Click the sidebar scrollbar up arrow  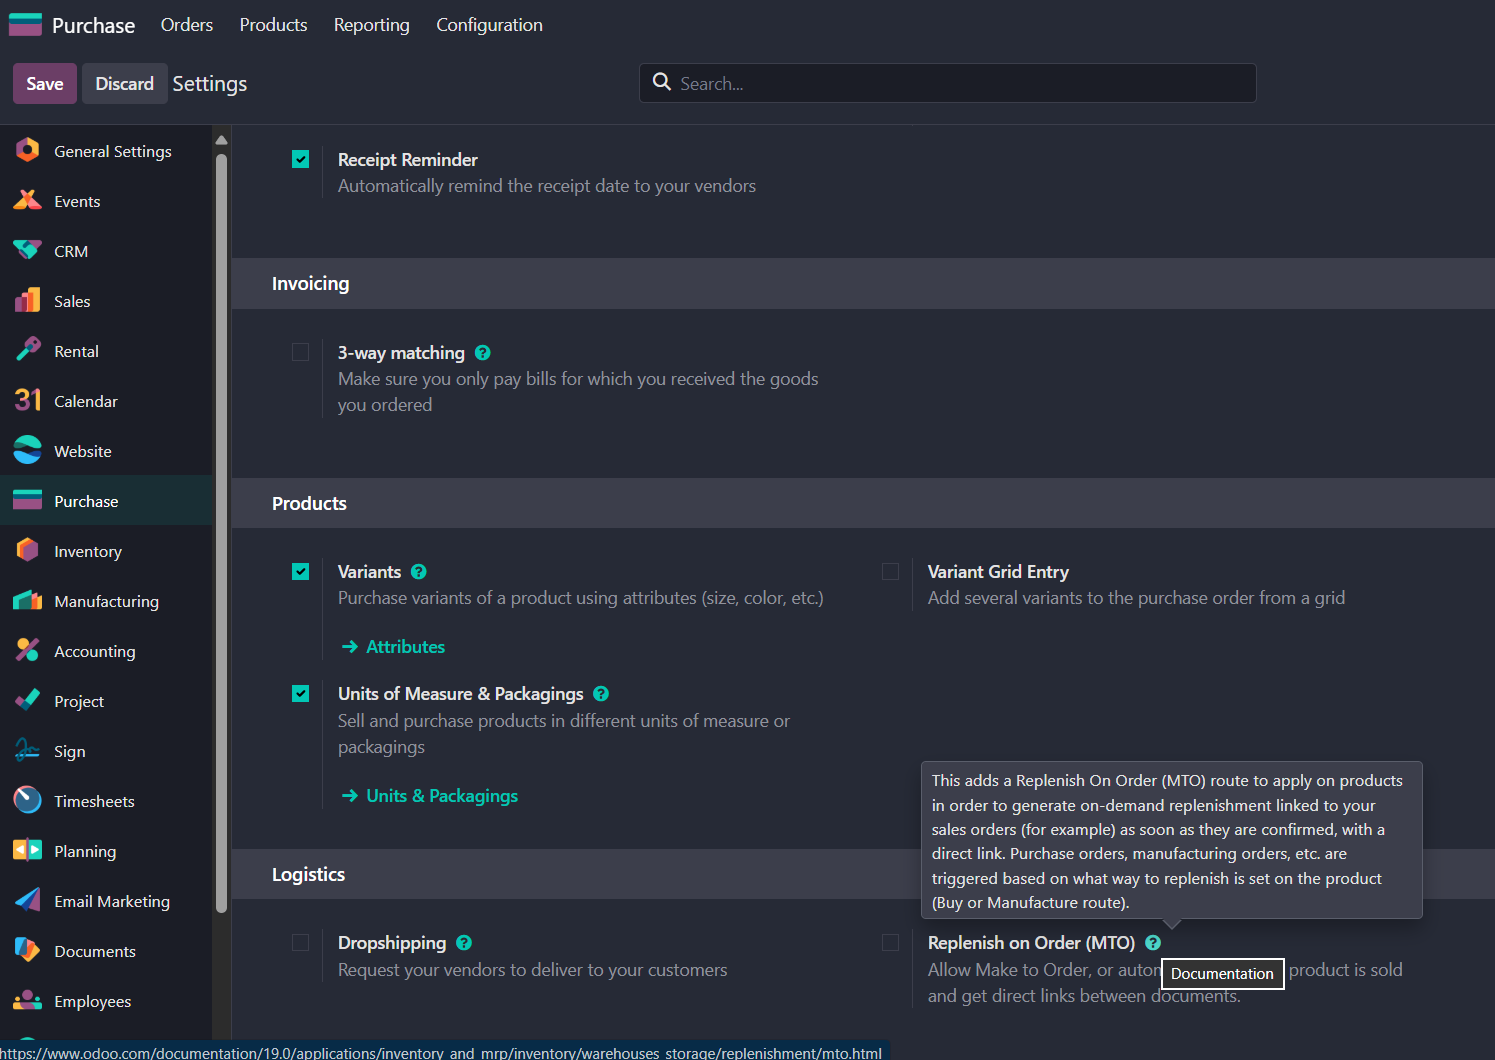pyautogui.click(x=222, y=140)
